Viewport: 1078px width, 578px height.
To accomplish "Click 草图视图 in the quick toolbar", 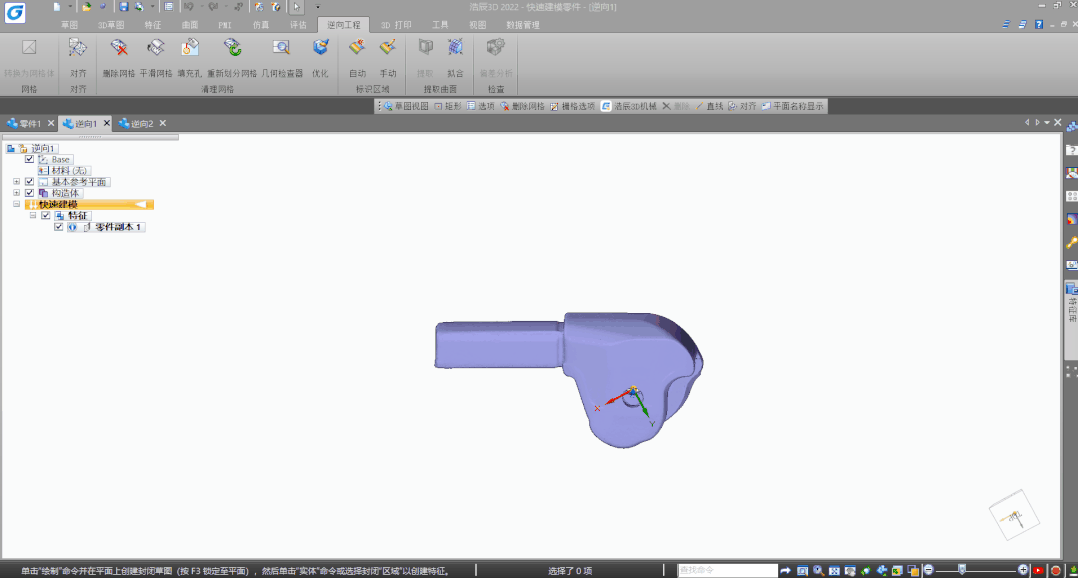I will (x=405, y=106).
